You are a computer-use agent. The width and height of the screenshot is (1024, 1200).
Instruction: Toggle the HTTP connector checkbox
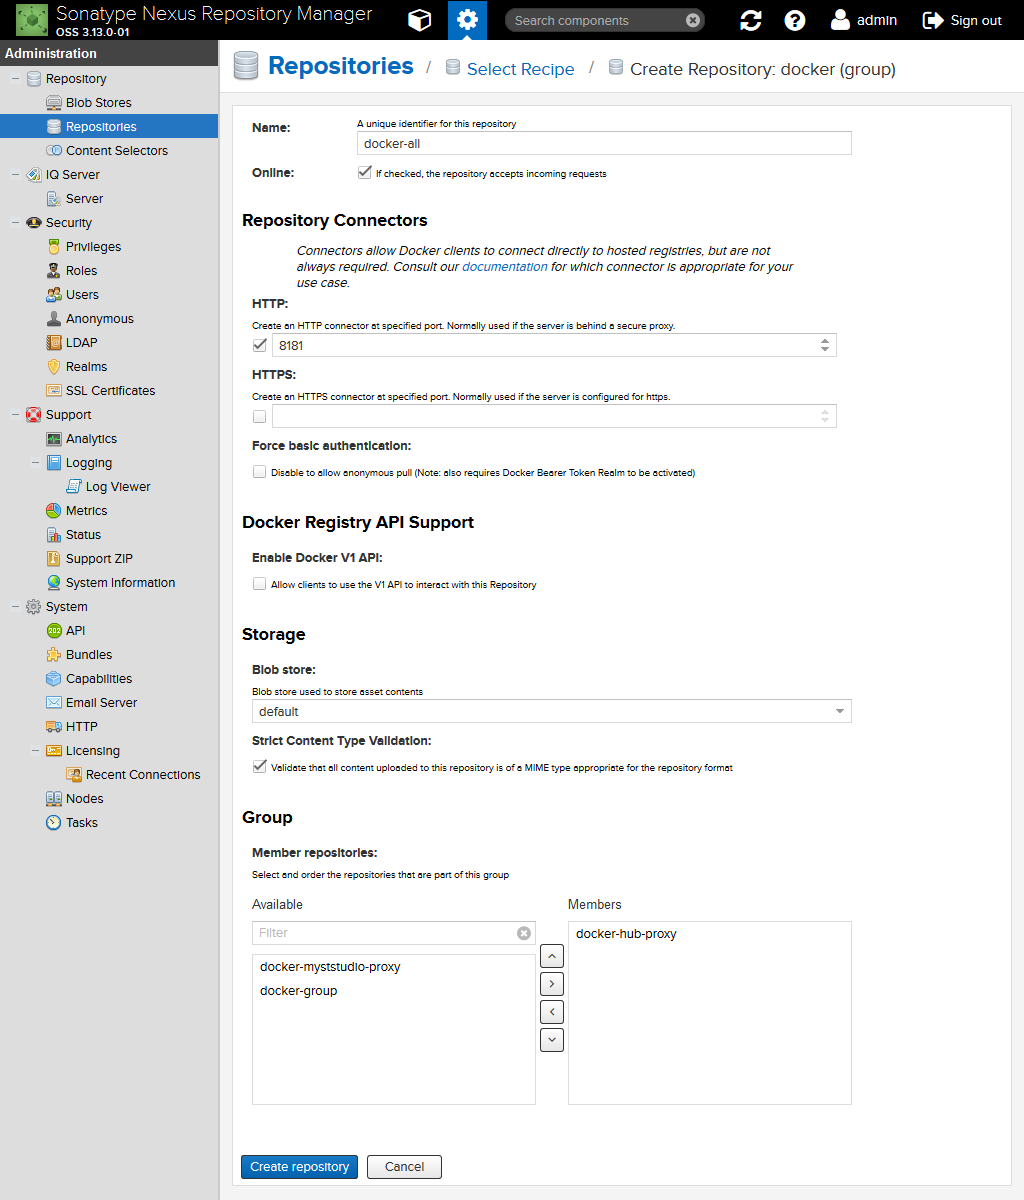(260, 345)
